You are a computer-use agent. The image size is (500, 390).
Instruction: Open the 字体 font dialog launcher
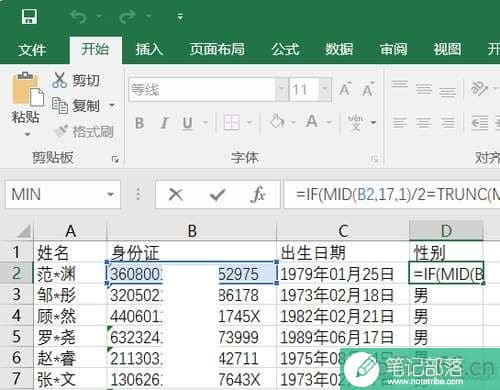pyautogui.click(x=375, y=159)
